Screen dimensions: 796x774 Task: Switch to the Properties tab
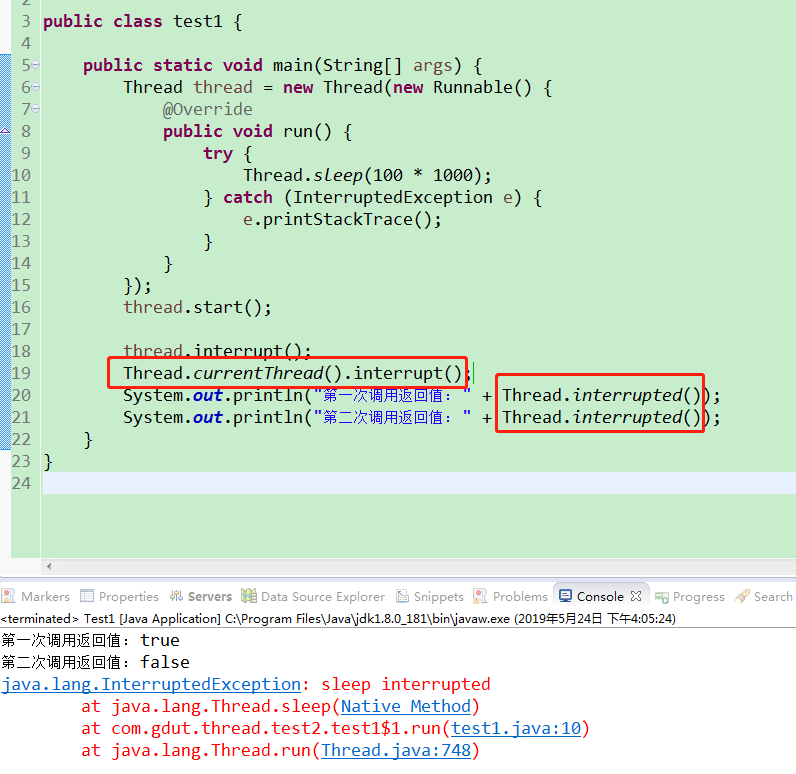(120, 596)
